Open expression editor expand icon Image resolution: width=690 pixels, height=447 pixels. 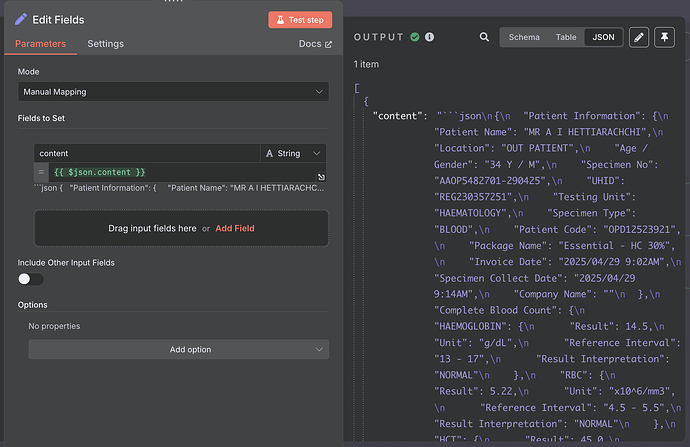(x=321, y=177)
